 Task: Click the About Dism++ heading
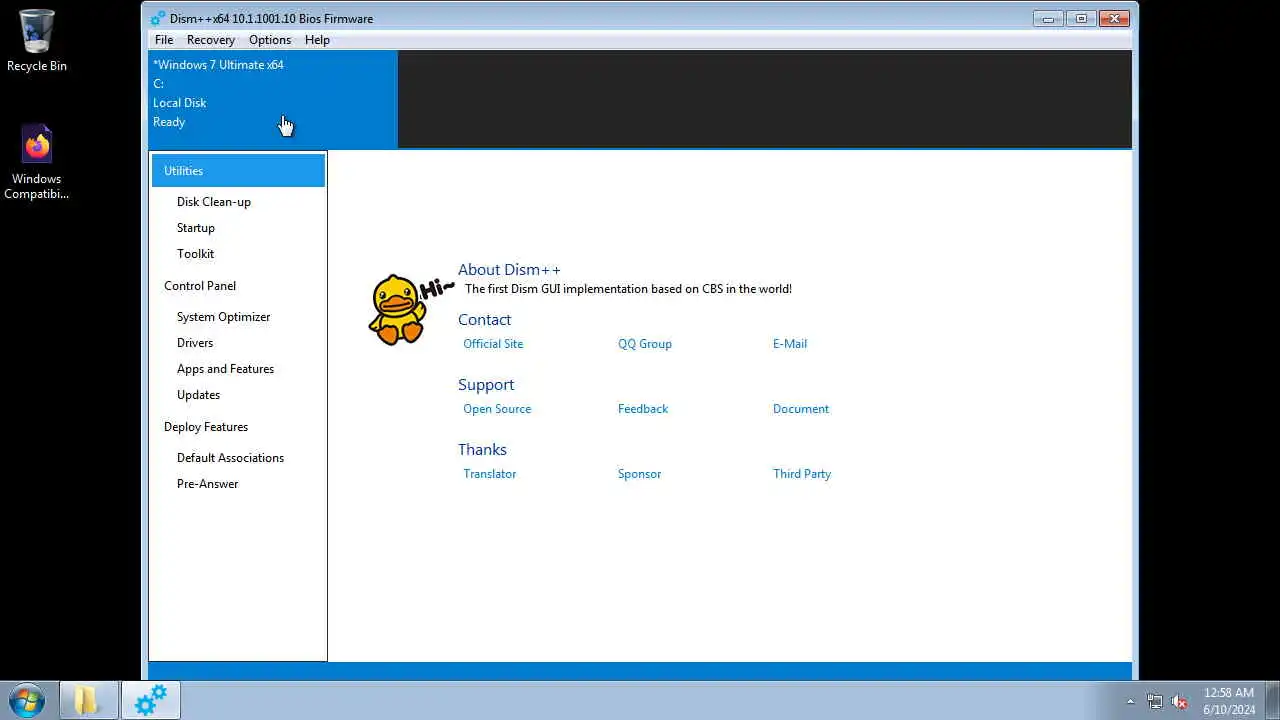point(509,270)
